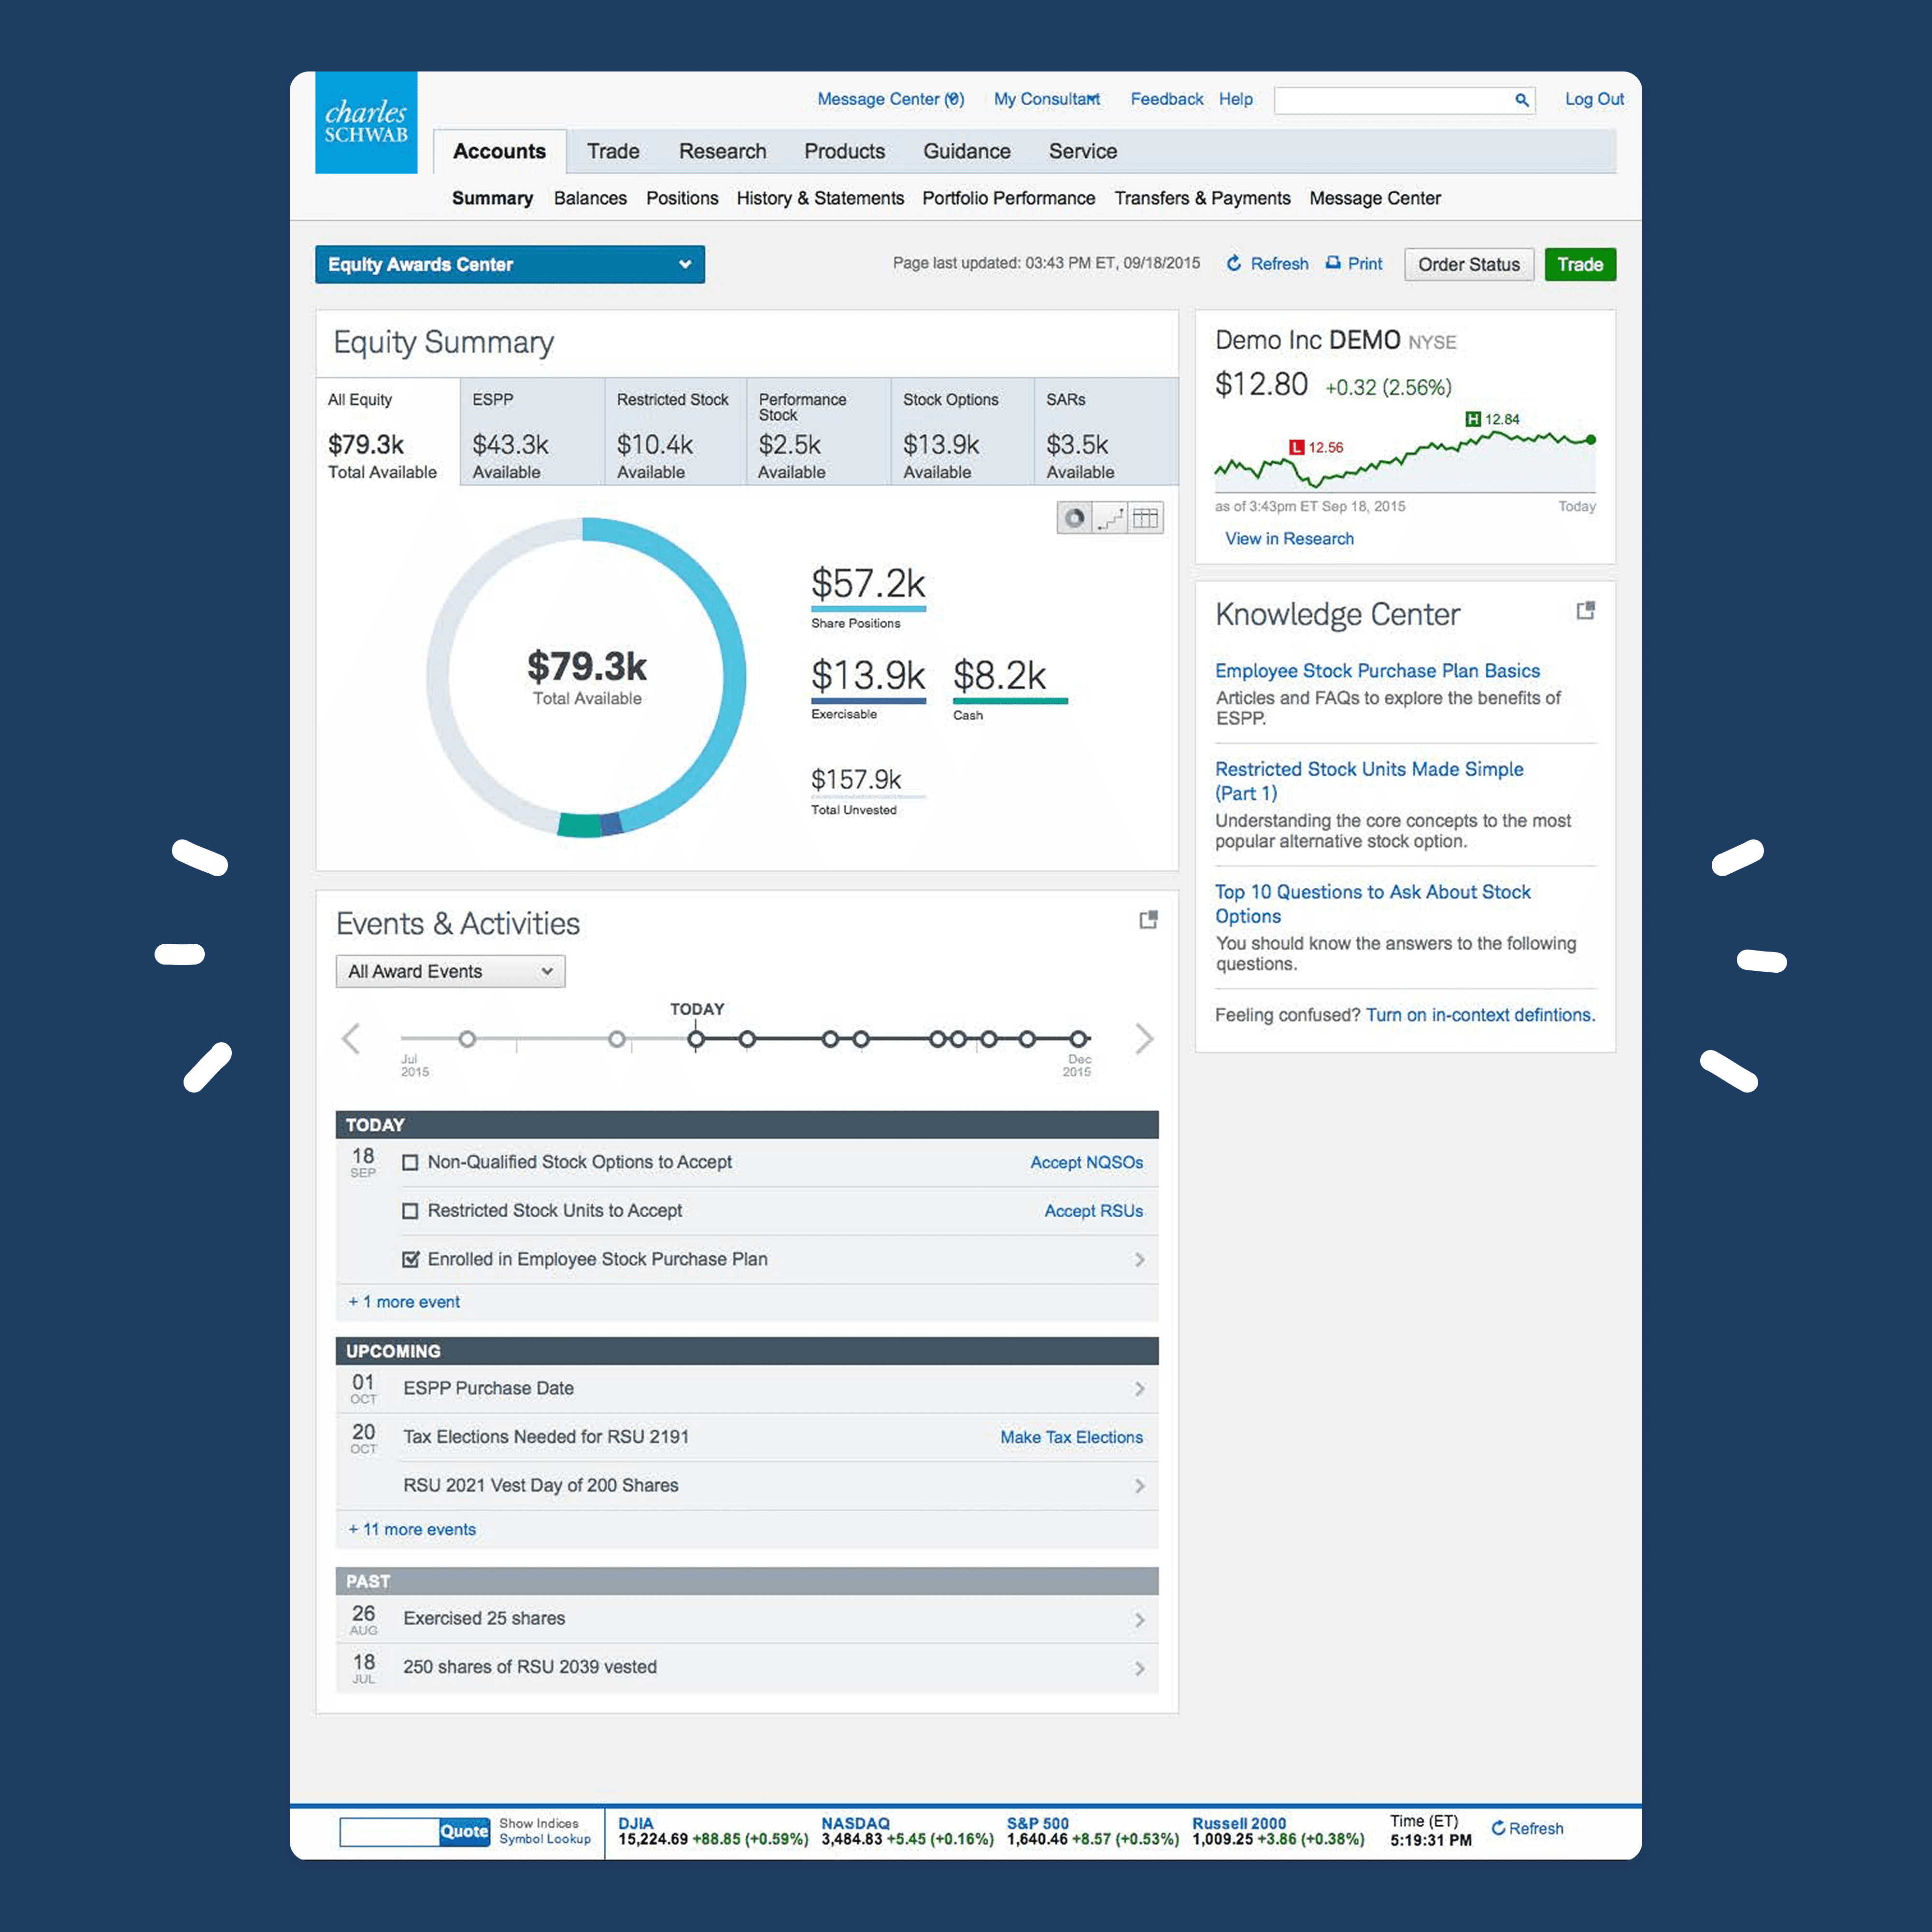The width and height of the screenshot is (1932, 1932).
Task: Click the TODAY marker on the timeline
Action: [x=696, y=1039]
